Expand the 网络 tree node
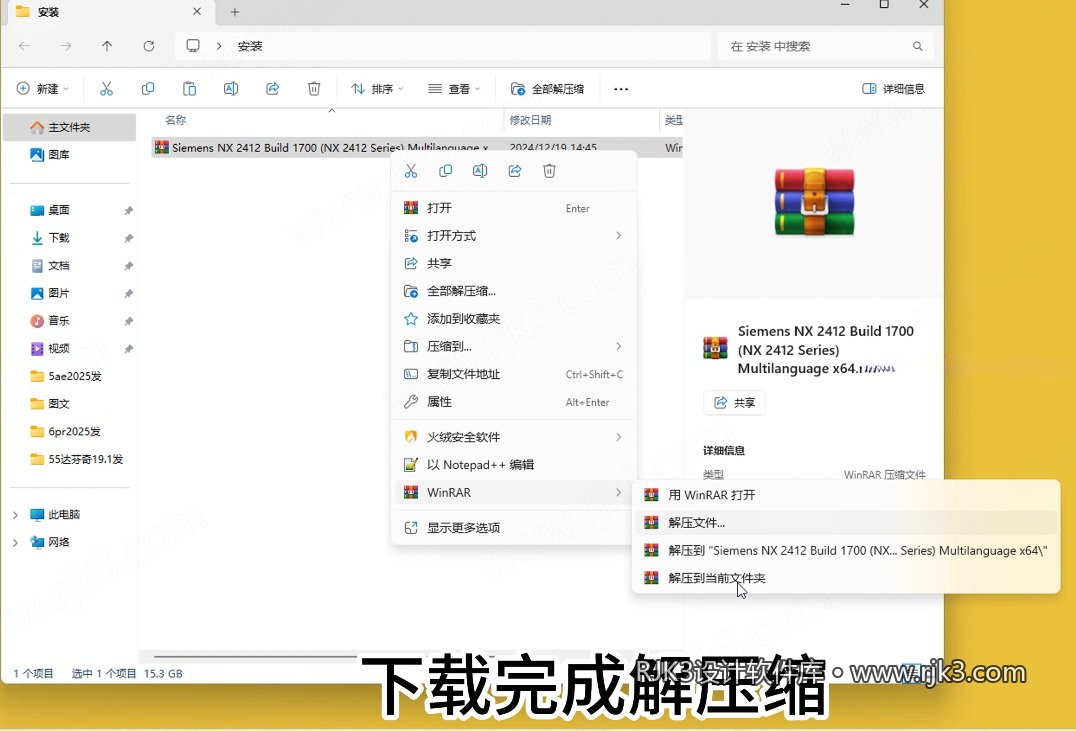Screen dimensions: 1076x731 [x=15, y=542]
